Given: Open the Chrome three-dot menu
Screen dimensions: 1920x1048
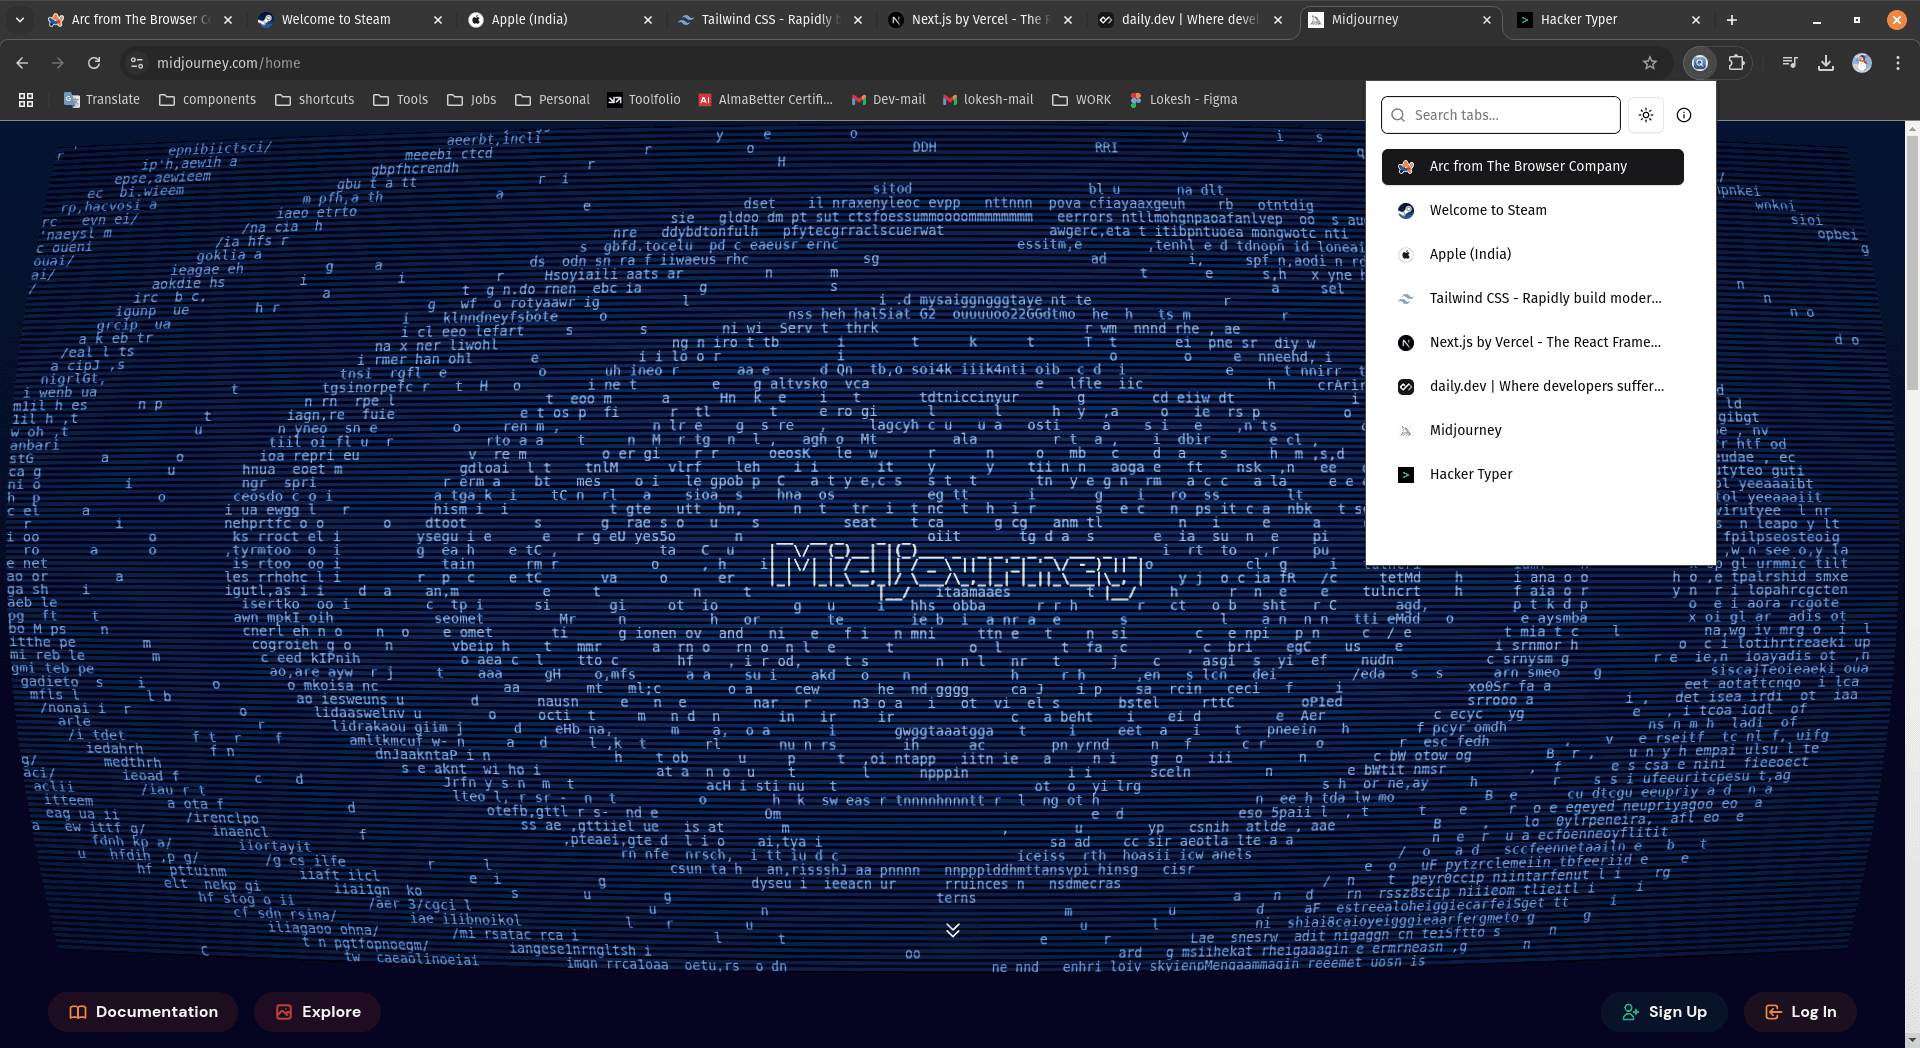Looking at the screenshot, I should 1899,62.
